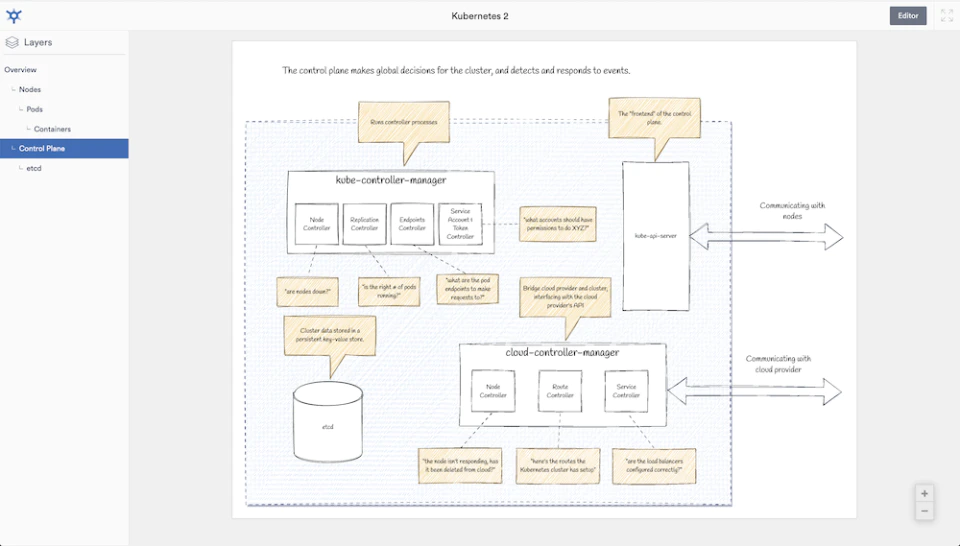This screenshot has width=960, height=546.
Task: Click the 'Kubernetes 2' document title
Action: tap(480, 16)
